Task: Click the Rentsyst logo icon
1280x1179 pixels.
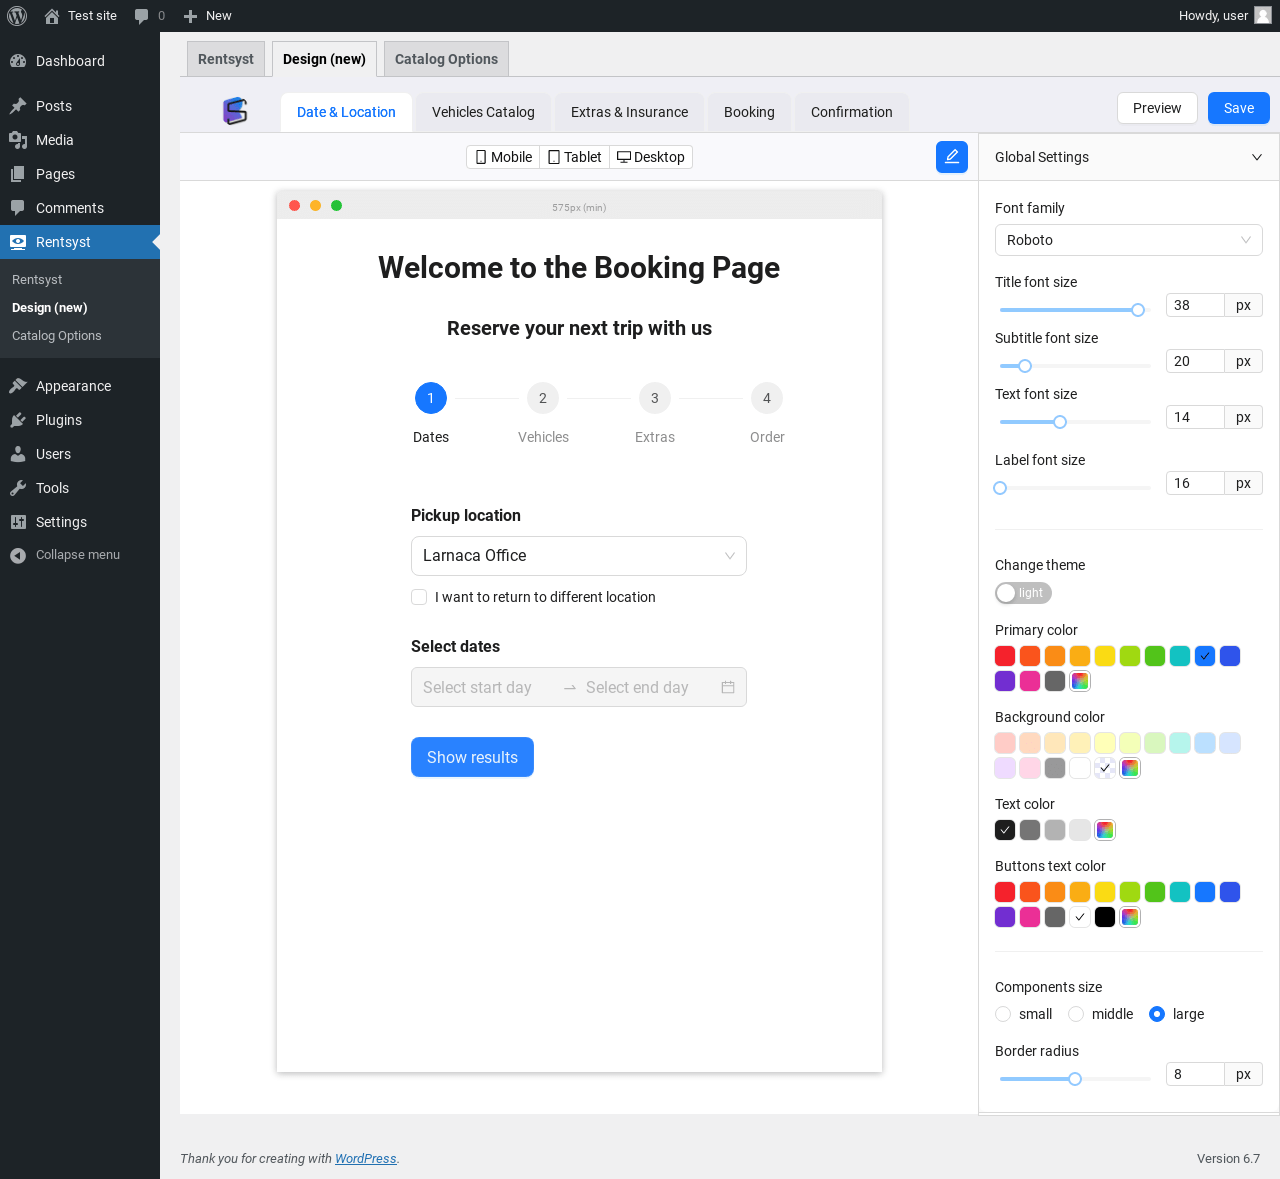Action: [x=235, y=111]
